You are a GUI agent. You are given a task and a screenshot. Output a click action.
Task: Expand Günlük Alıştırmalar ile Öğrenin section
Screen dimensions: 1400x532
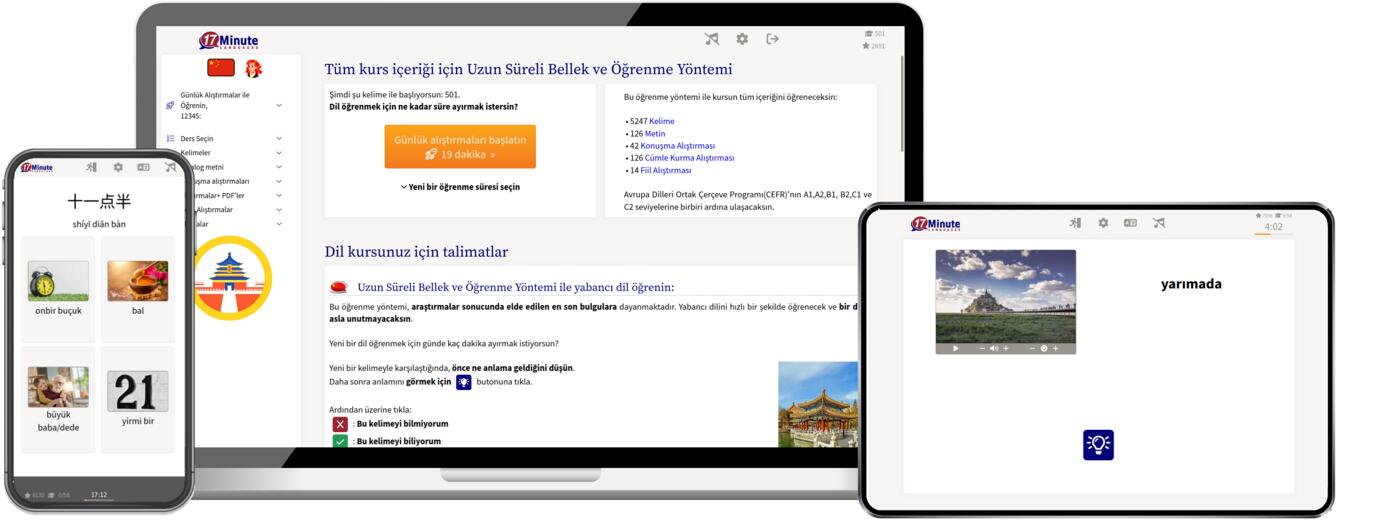(x=279, y=105)
